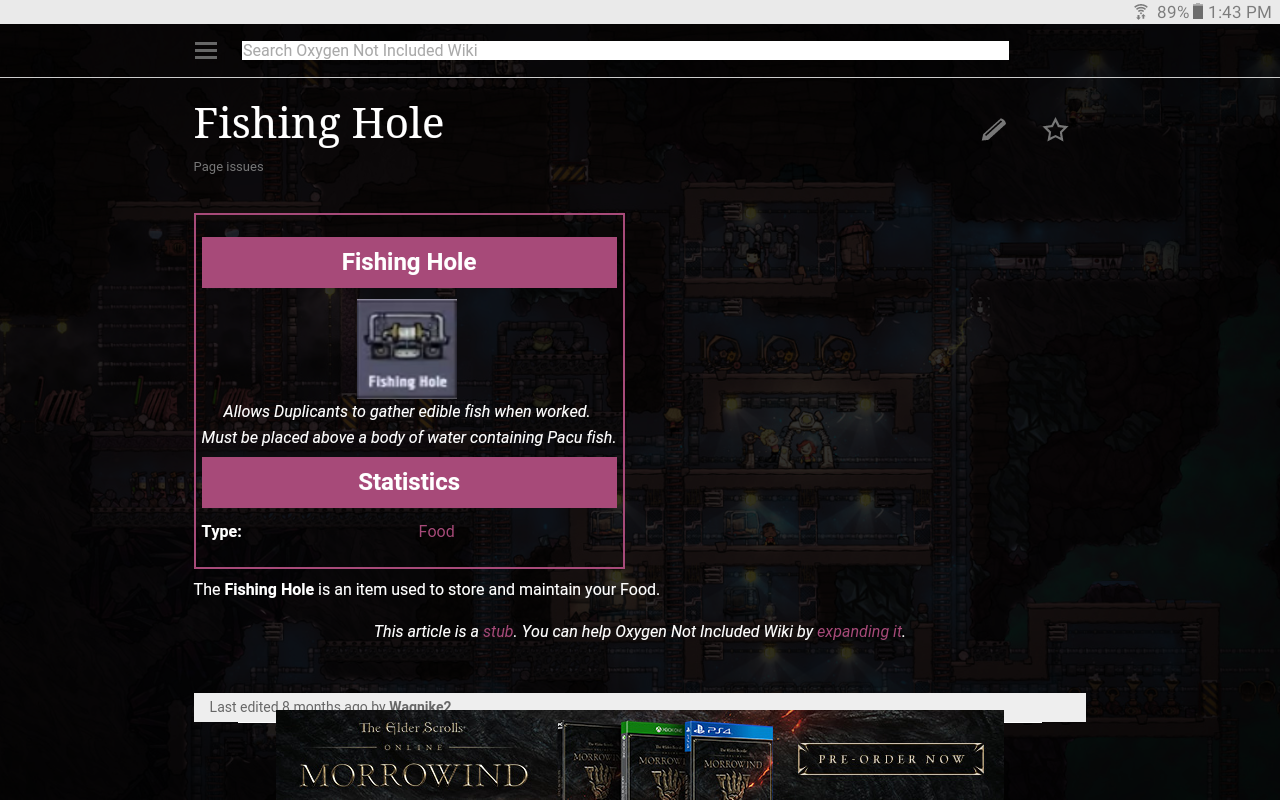Tap the battery status icon

coord(1198,12)
